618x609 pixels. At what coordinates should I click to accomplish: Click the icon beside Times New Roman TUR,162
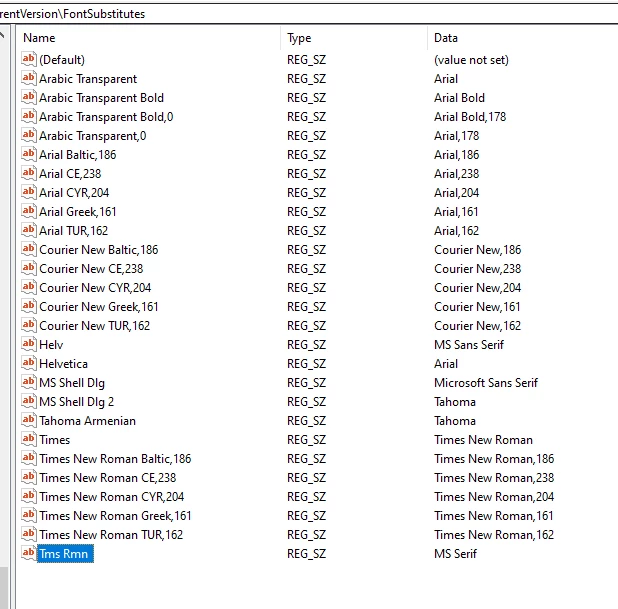coord(29,535)
